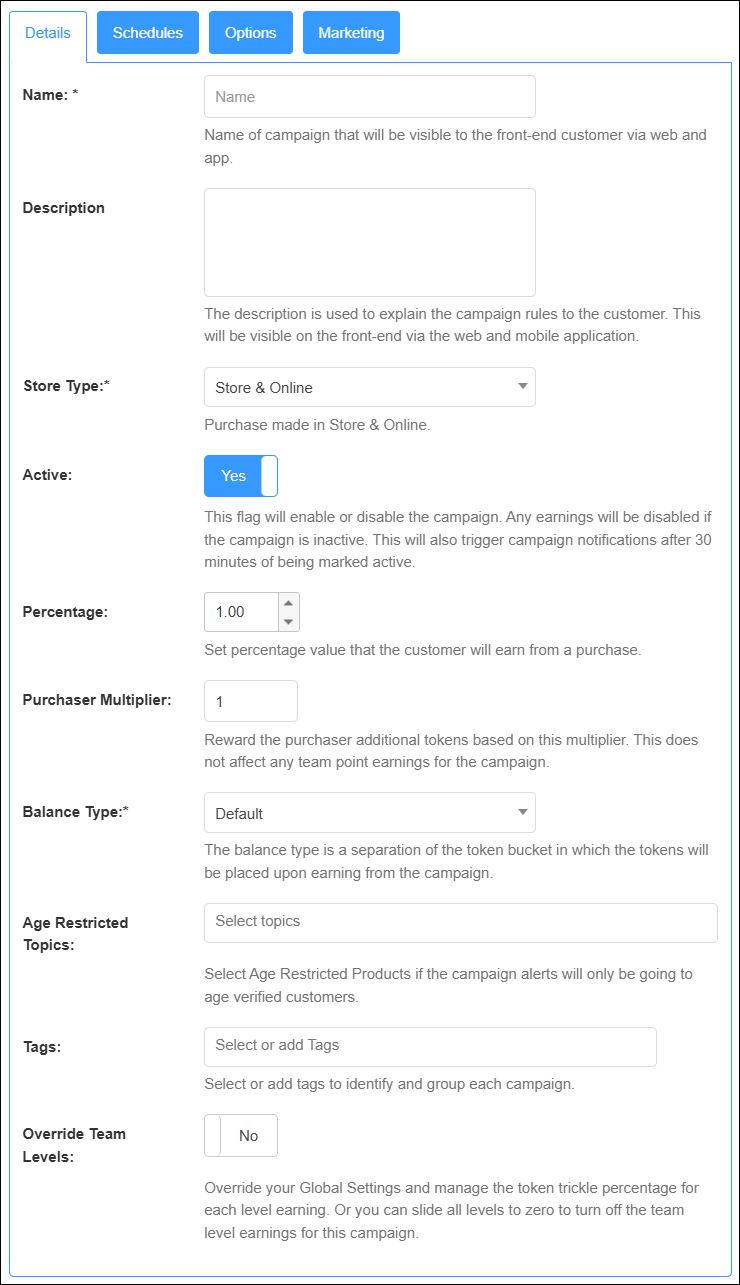Switch to the Options tab
Image resolution: width=740 pixels, height=1285 pixels.
(x=250, y=33)
